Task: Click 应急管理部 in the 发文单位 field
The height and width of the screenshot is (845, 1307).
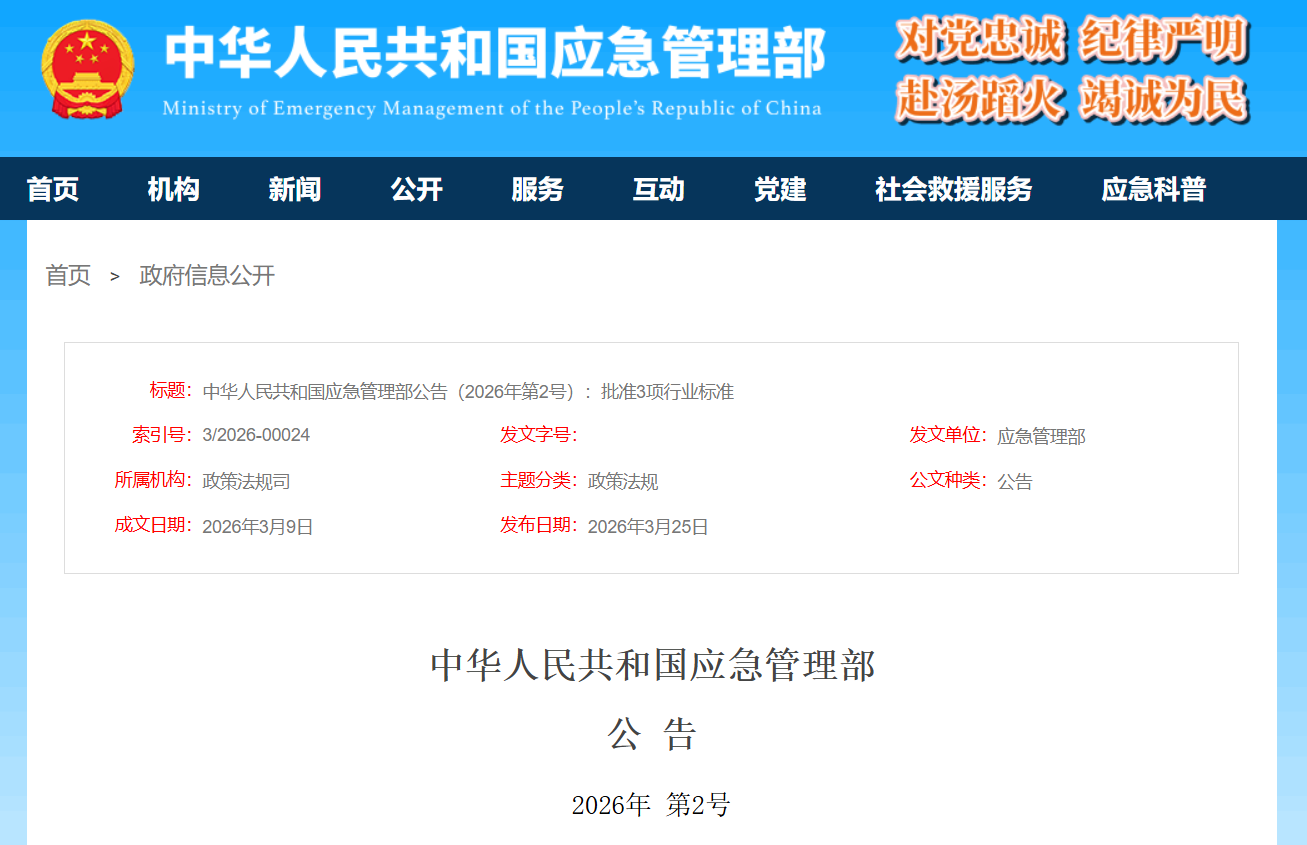Action: pos(1039,435)
